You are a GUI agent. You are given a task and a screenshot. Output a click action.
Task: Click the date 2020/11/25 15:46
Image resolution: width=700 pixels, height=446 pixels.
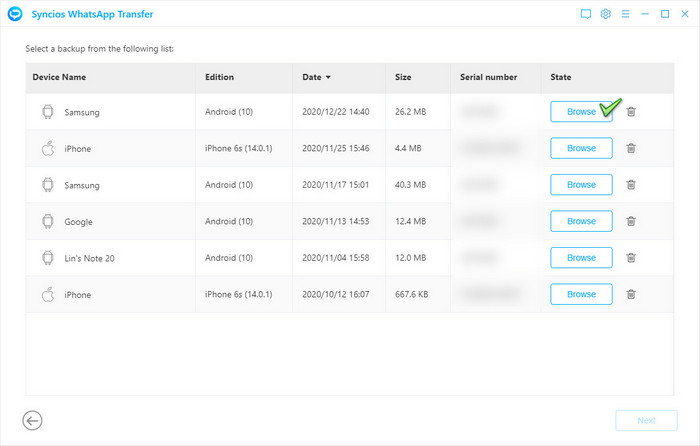[336, 148]
